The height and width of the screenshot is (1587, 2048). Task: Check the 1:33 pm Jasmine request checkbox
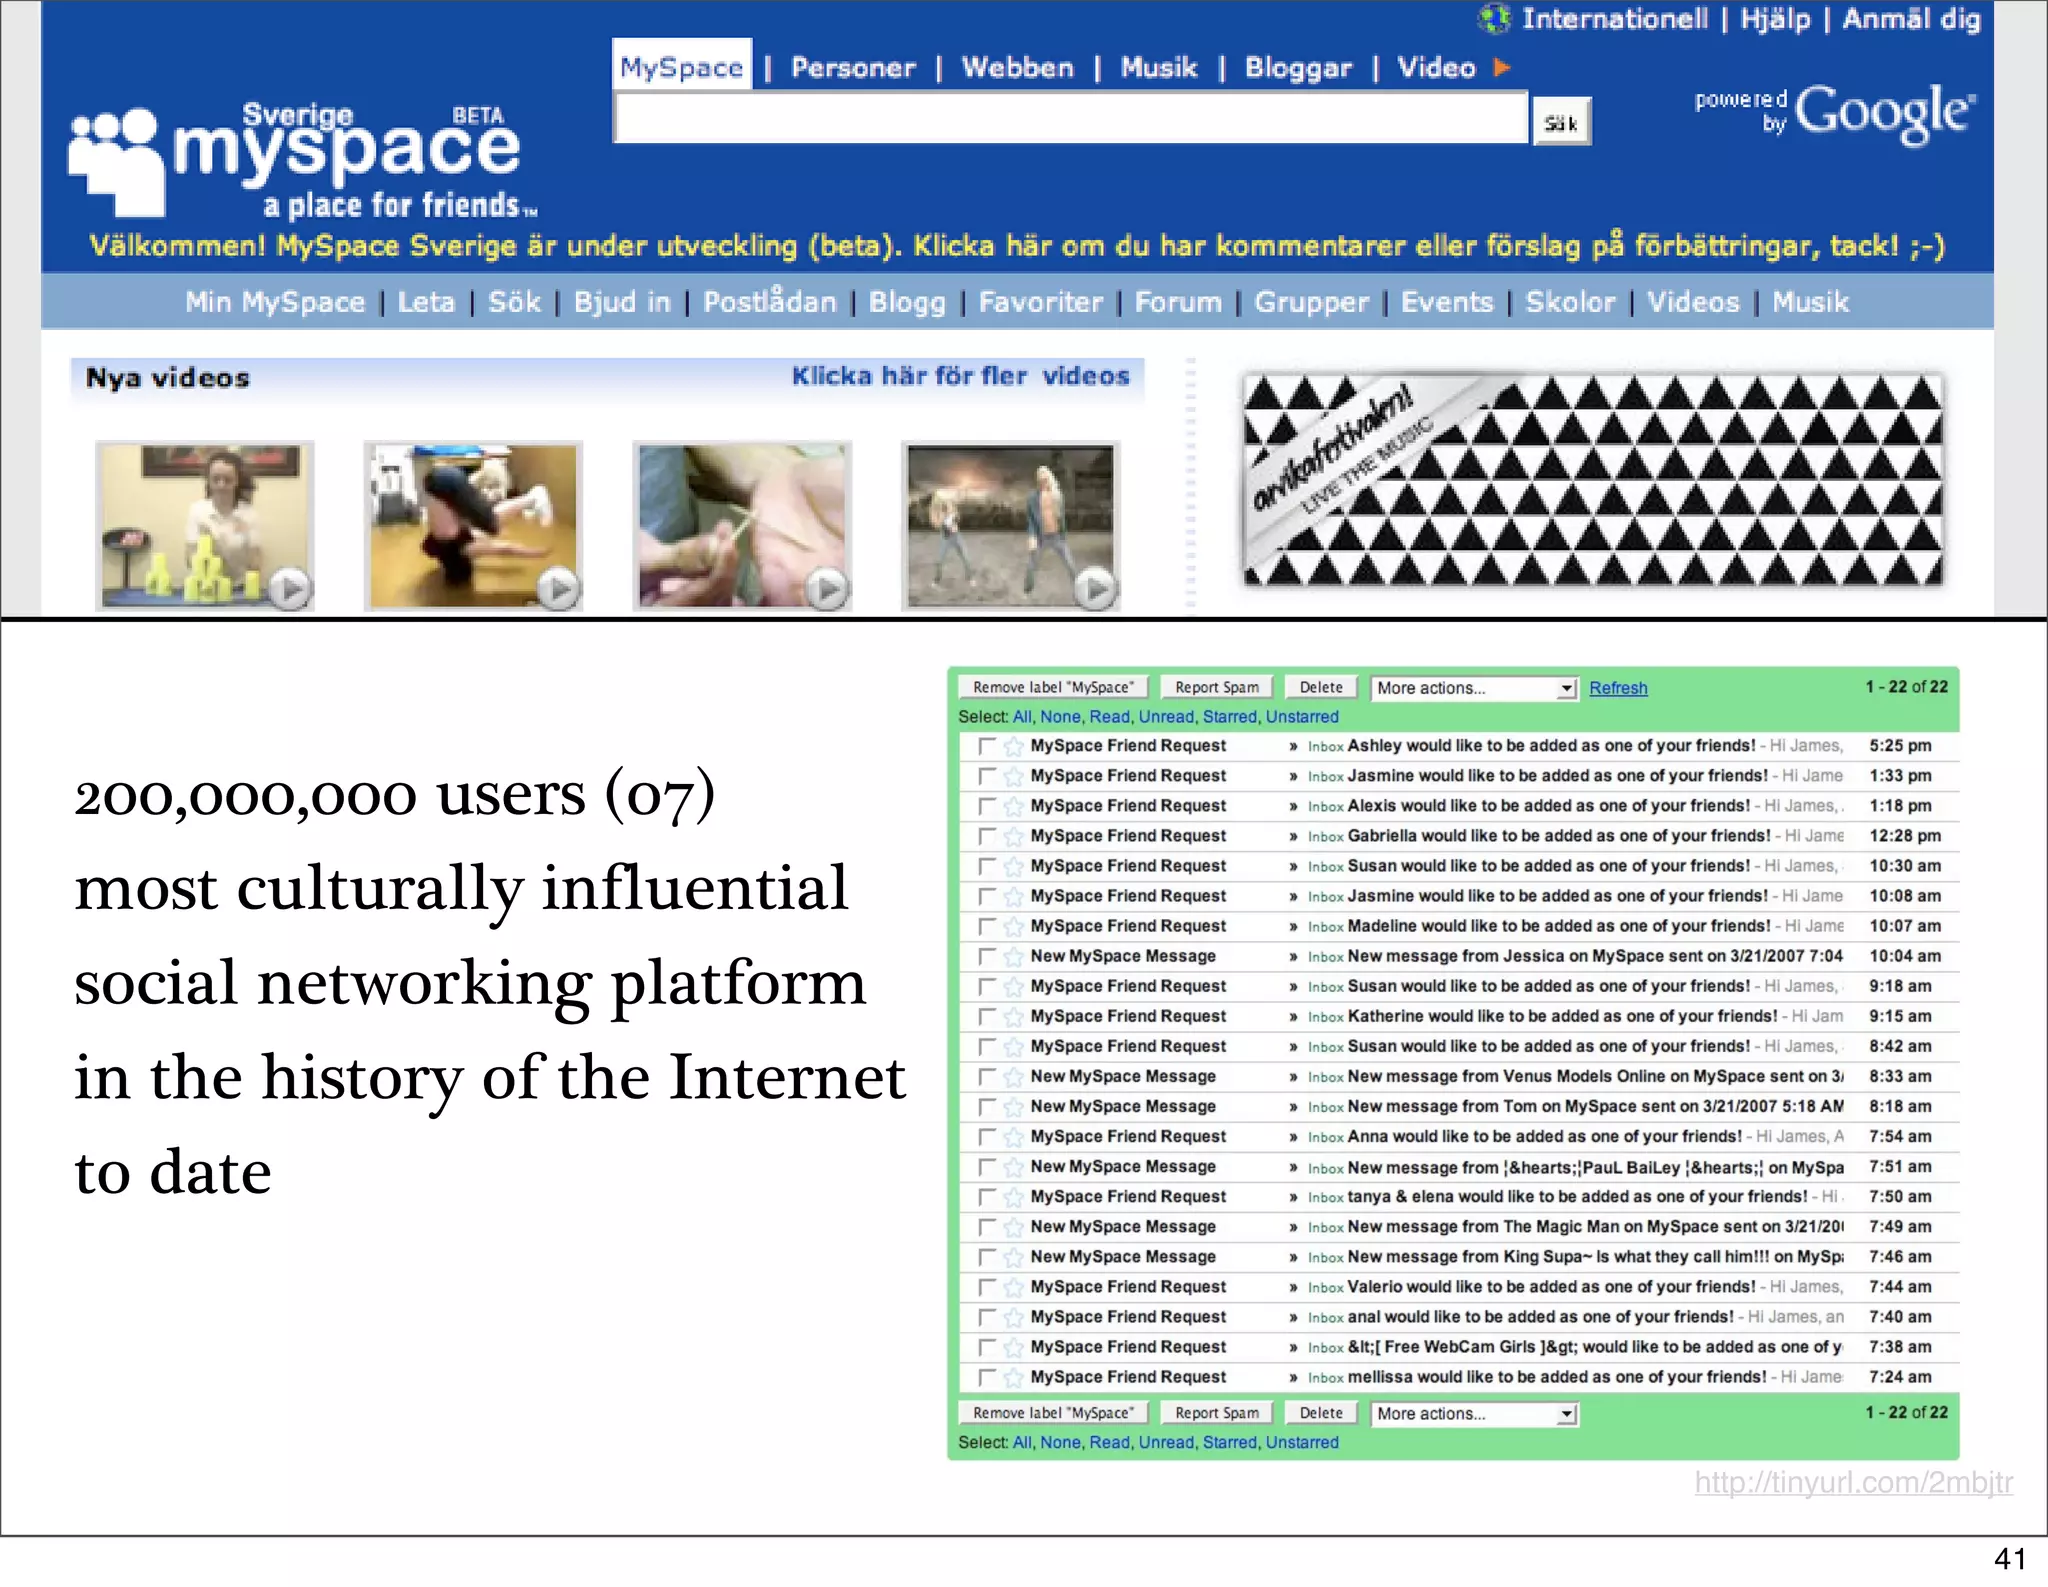pos(987,776)
